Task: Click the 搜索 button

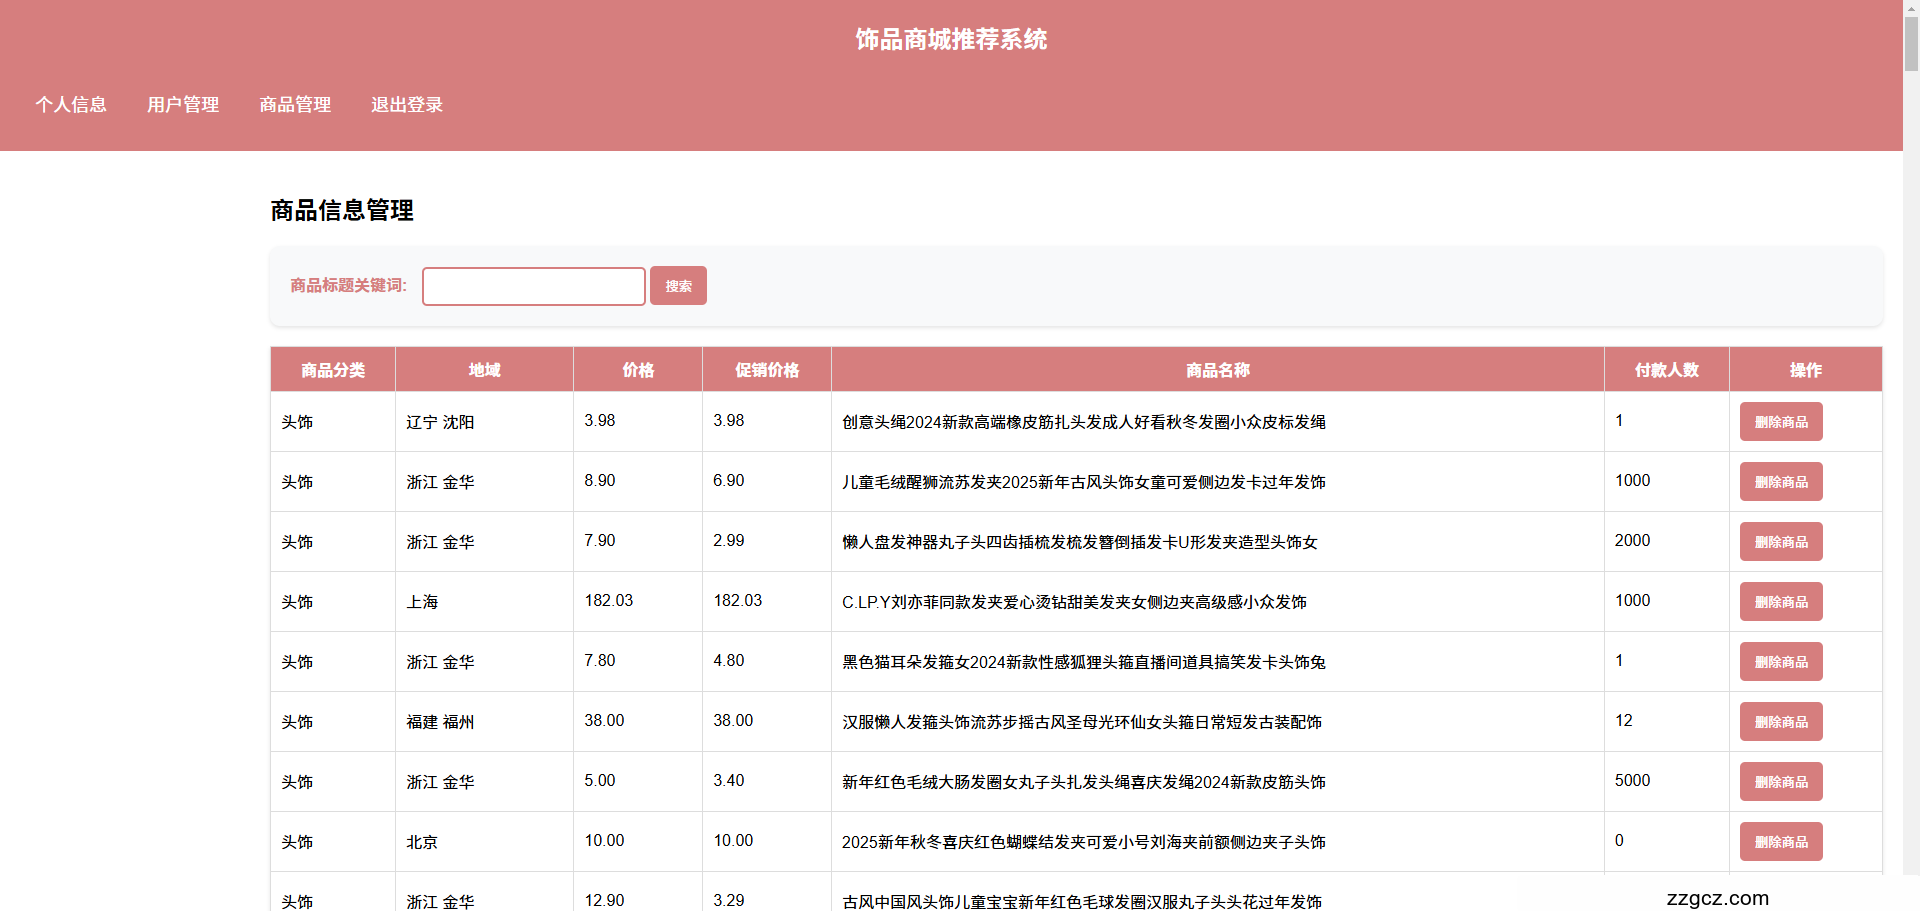Action: tap(677, 285)
